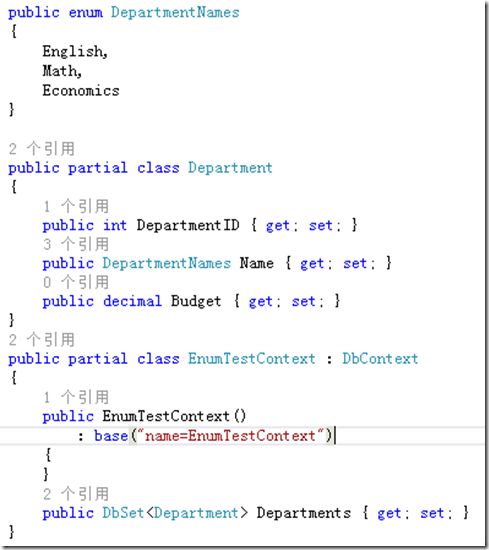
Task: Click the enum keyword
Action: point(86,13)
